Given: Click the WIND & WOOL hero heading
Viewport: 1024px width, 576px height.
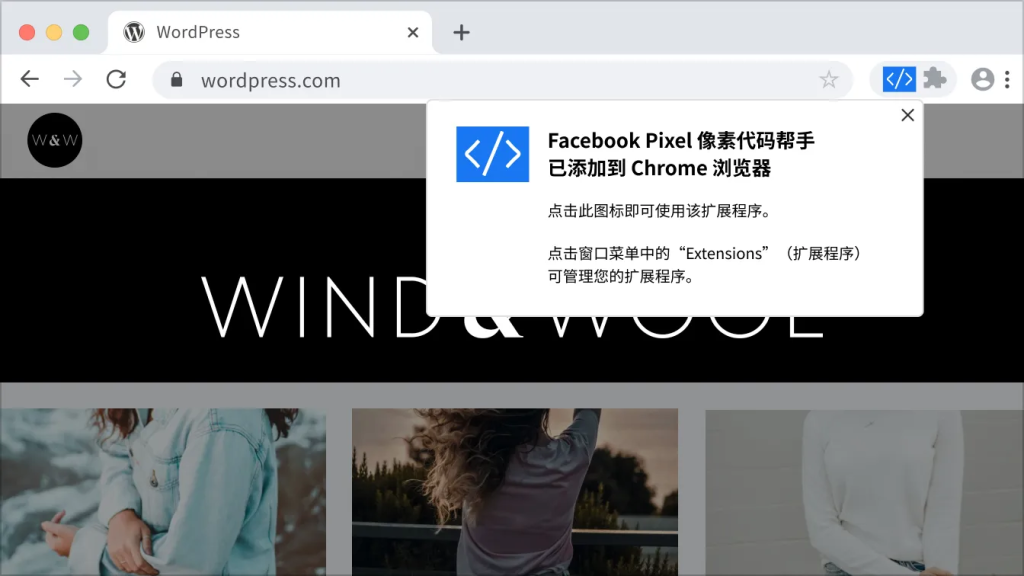Looking at the screenshot, I should (512, 307).
